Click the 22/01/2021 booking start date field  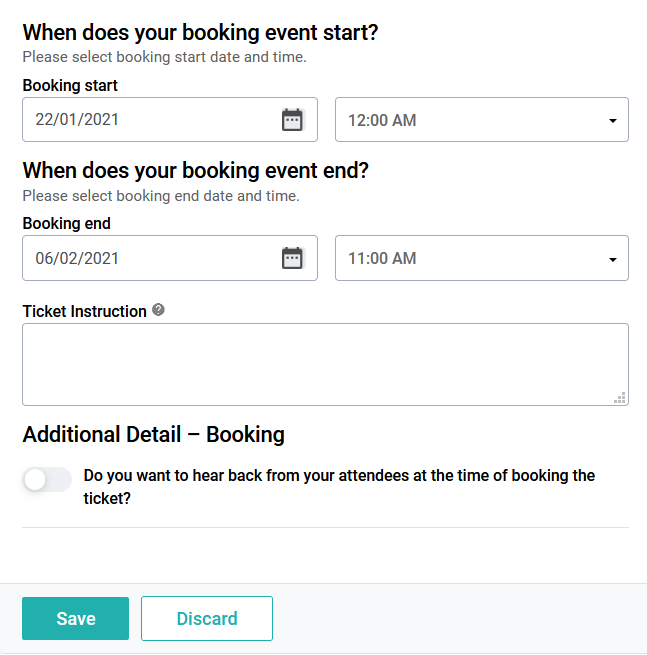170,120
